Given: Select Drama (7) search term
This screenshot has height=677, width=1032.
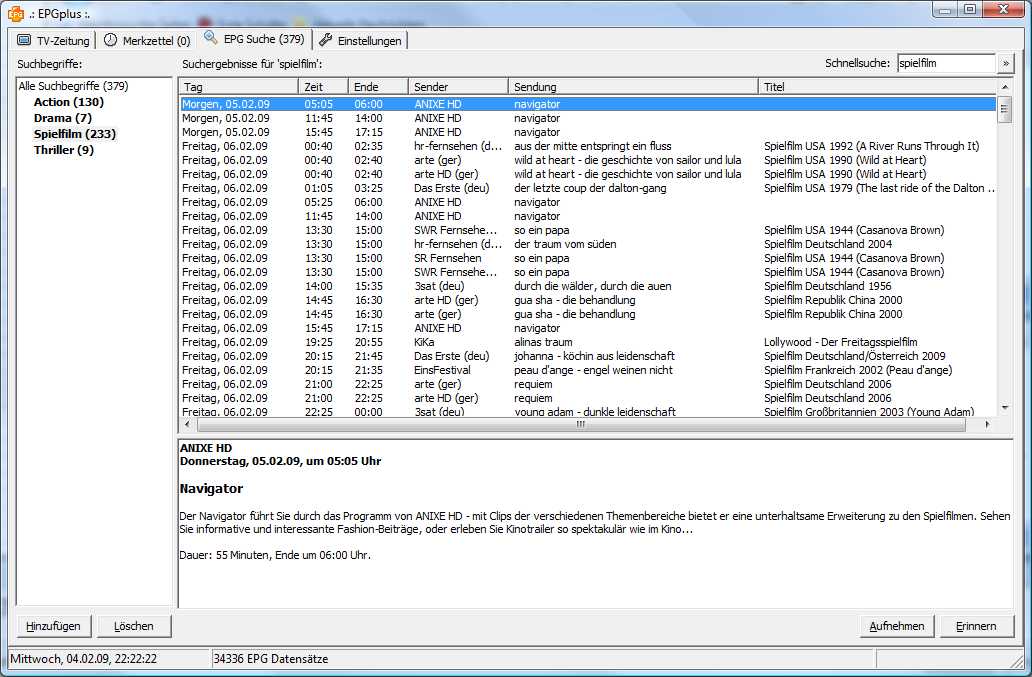Looking at the screenshot, I should coord(62,118).
